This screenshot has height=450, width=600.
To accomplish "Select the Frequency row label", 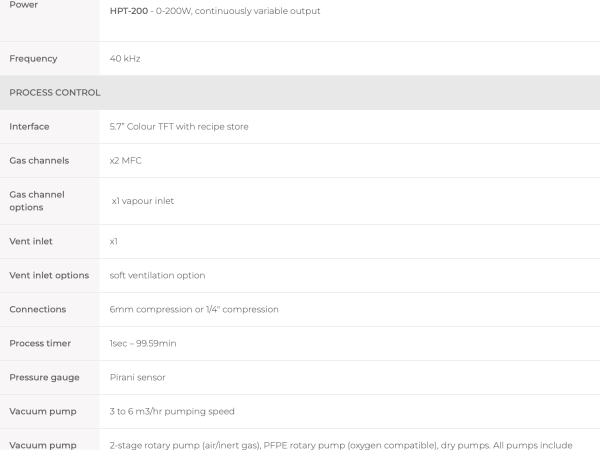I will click(33, 59).
